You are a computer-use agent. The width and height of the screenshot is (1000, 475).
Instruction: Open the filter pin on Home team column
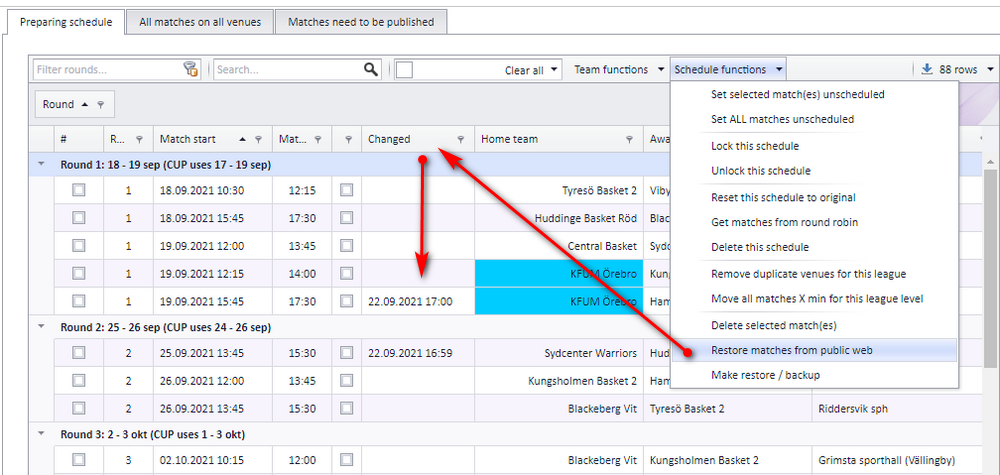point(629,139)
